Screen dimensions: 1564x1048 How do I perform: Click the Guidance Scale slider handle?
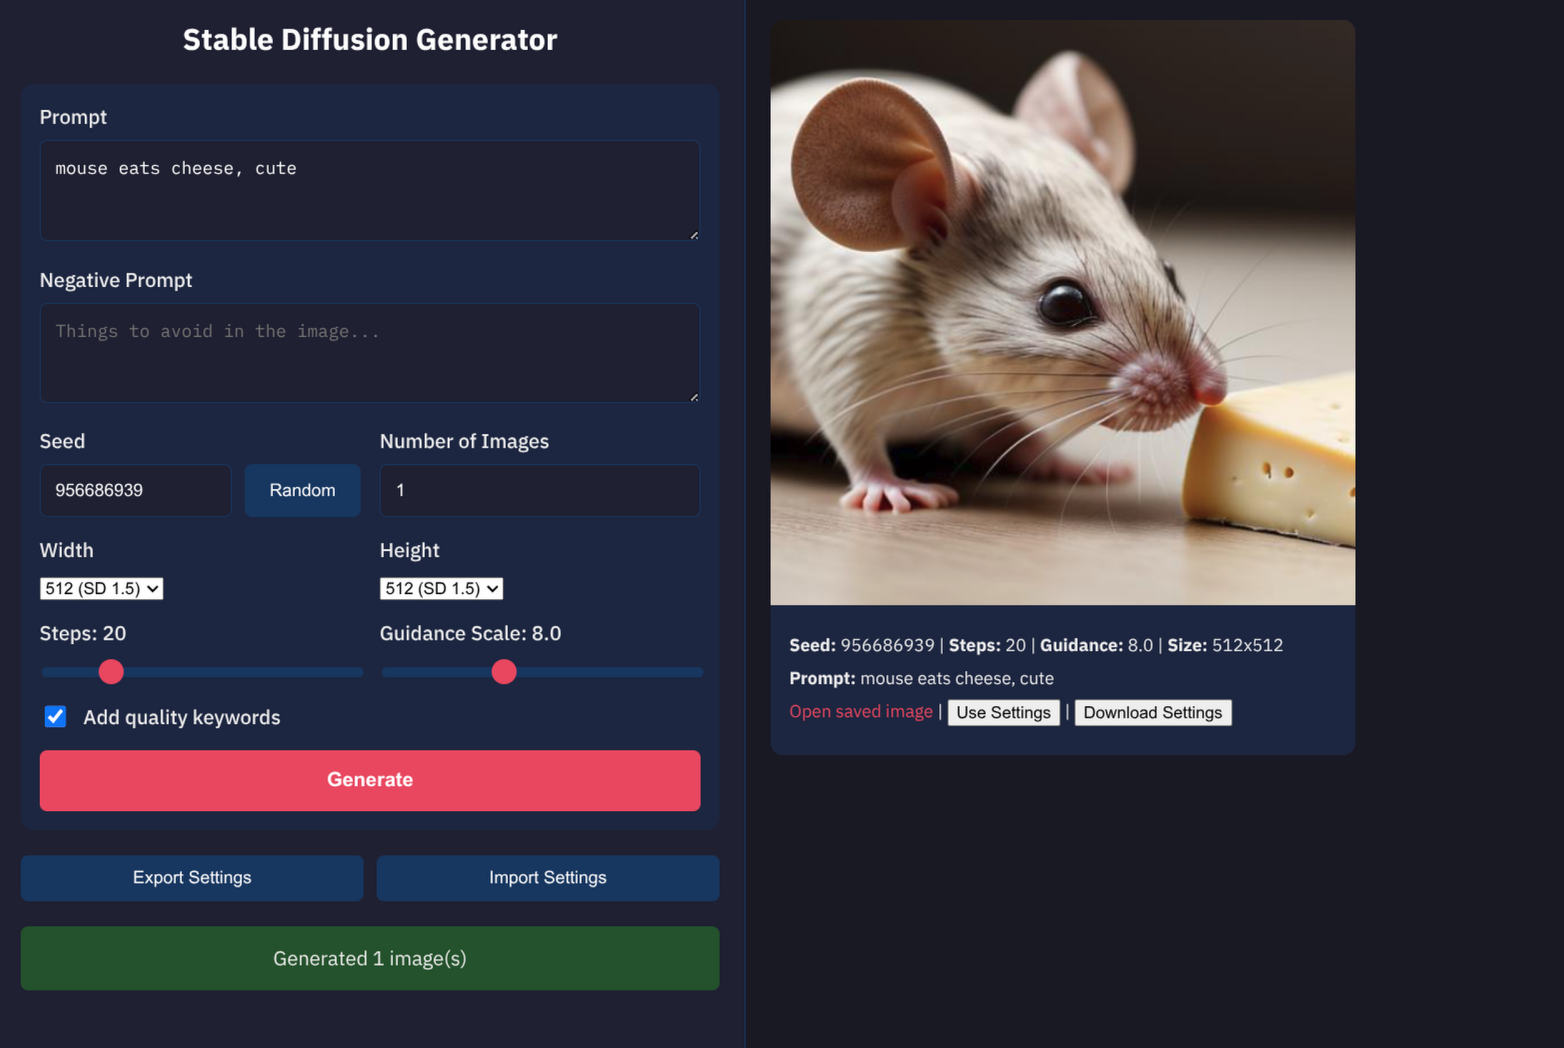[504, 672]
